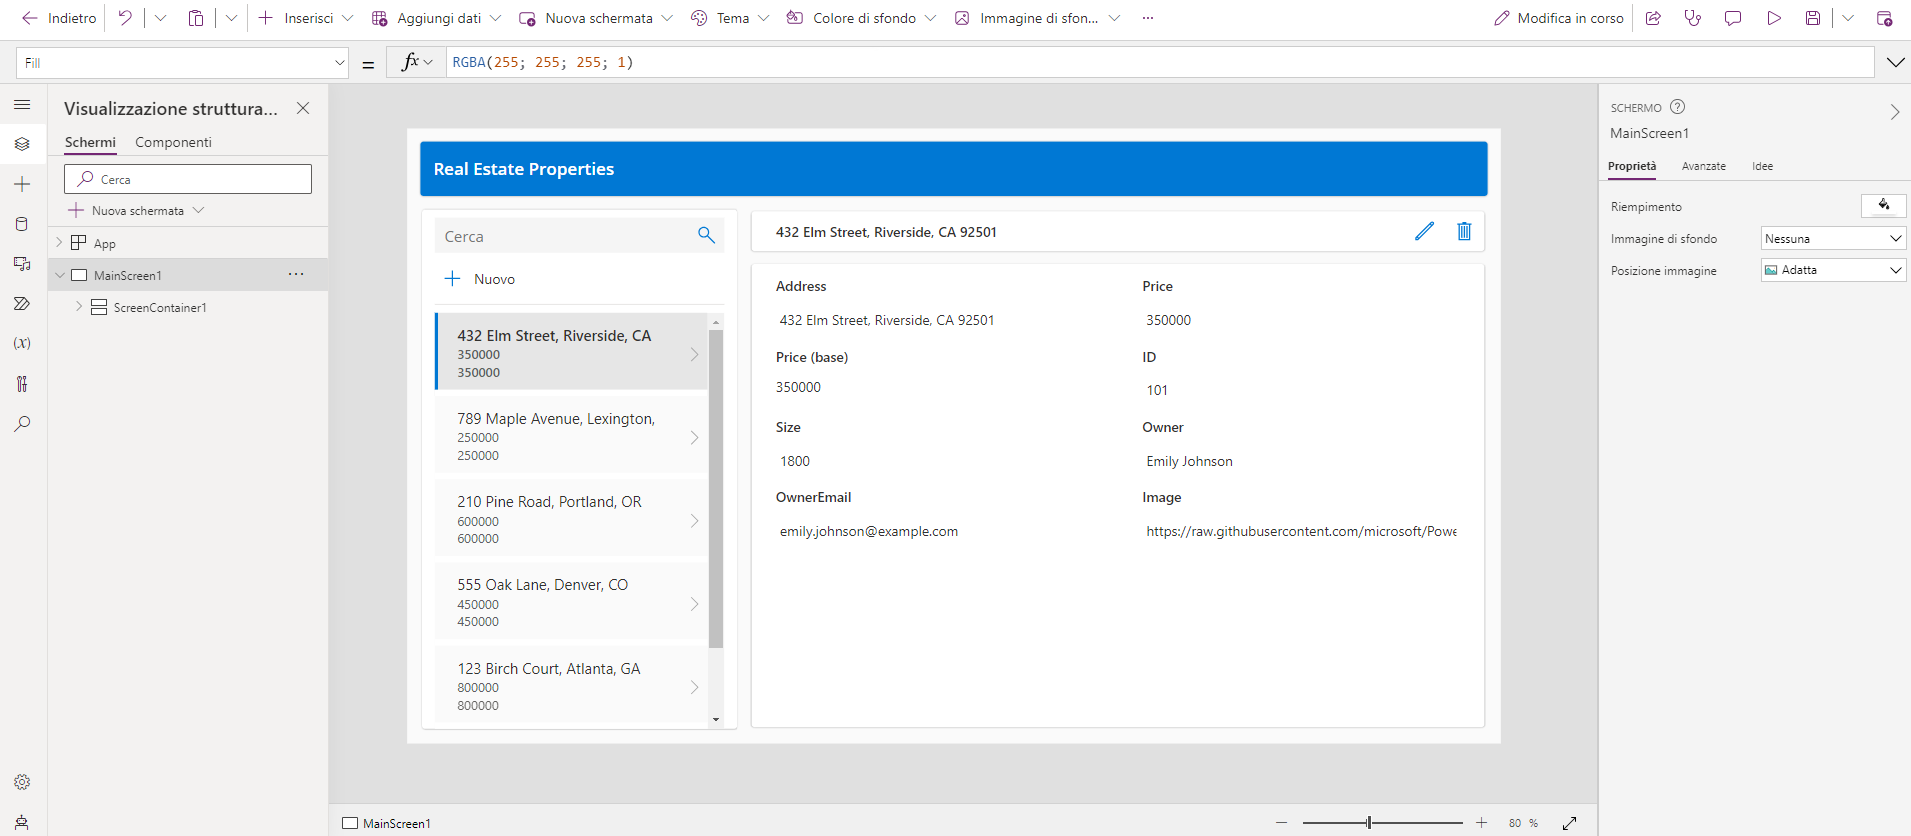Click the Publish icon
Viewport: 1911px width, 836px height.
[1884, 18]
